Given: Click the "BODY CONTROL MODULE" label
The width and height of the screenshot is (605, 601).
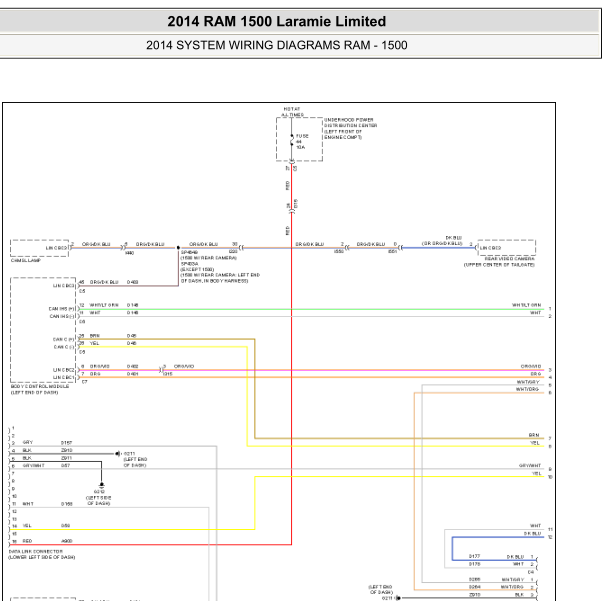Looking at the screenshot, I should coord(40,386).
